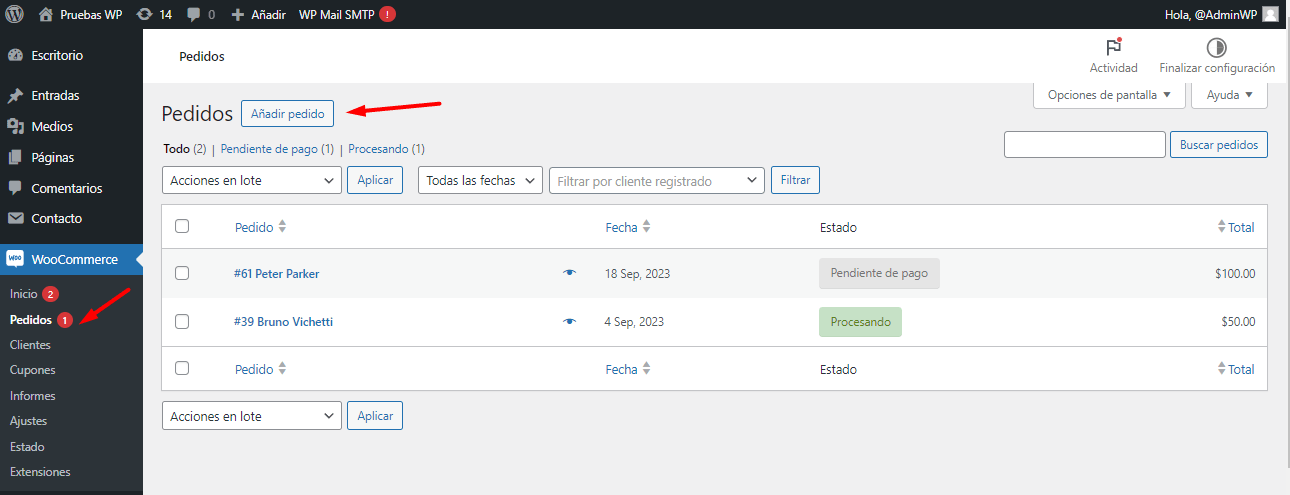The height and width of the screenshot is (495, 1290).
Task: Check the box for order #61 Peter Parker
Action: (x=182, y=273)
